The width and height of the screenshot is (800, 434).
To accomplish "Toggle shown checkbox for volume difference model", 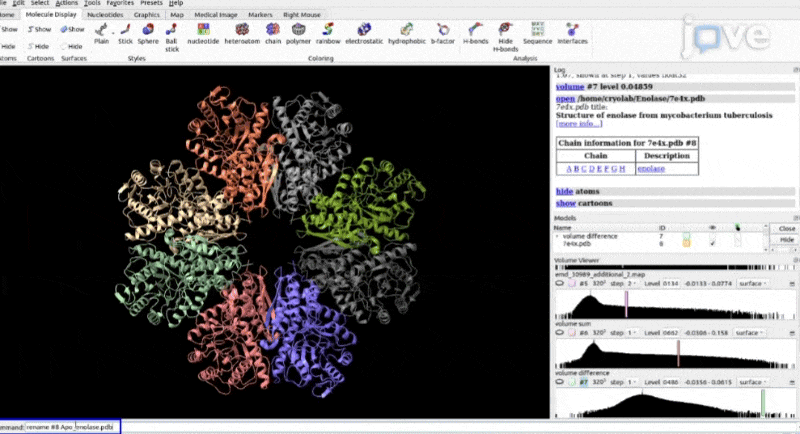I will tap(712, 236).
